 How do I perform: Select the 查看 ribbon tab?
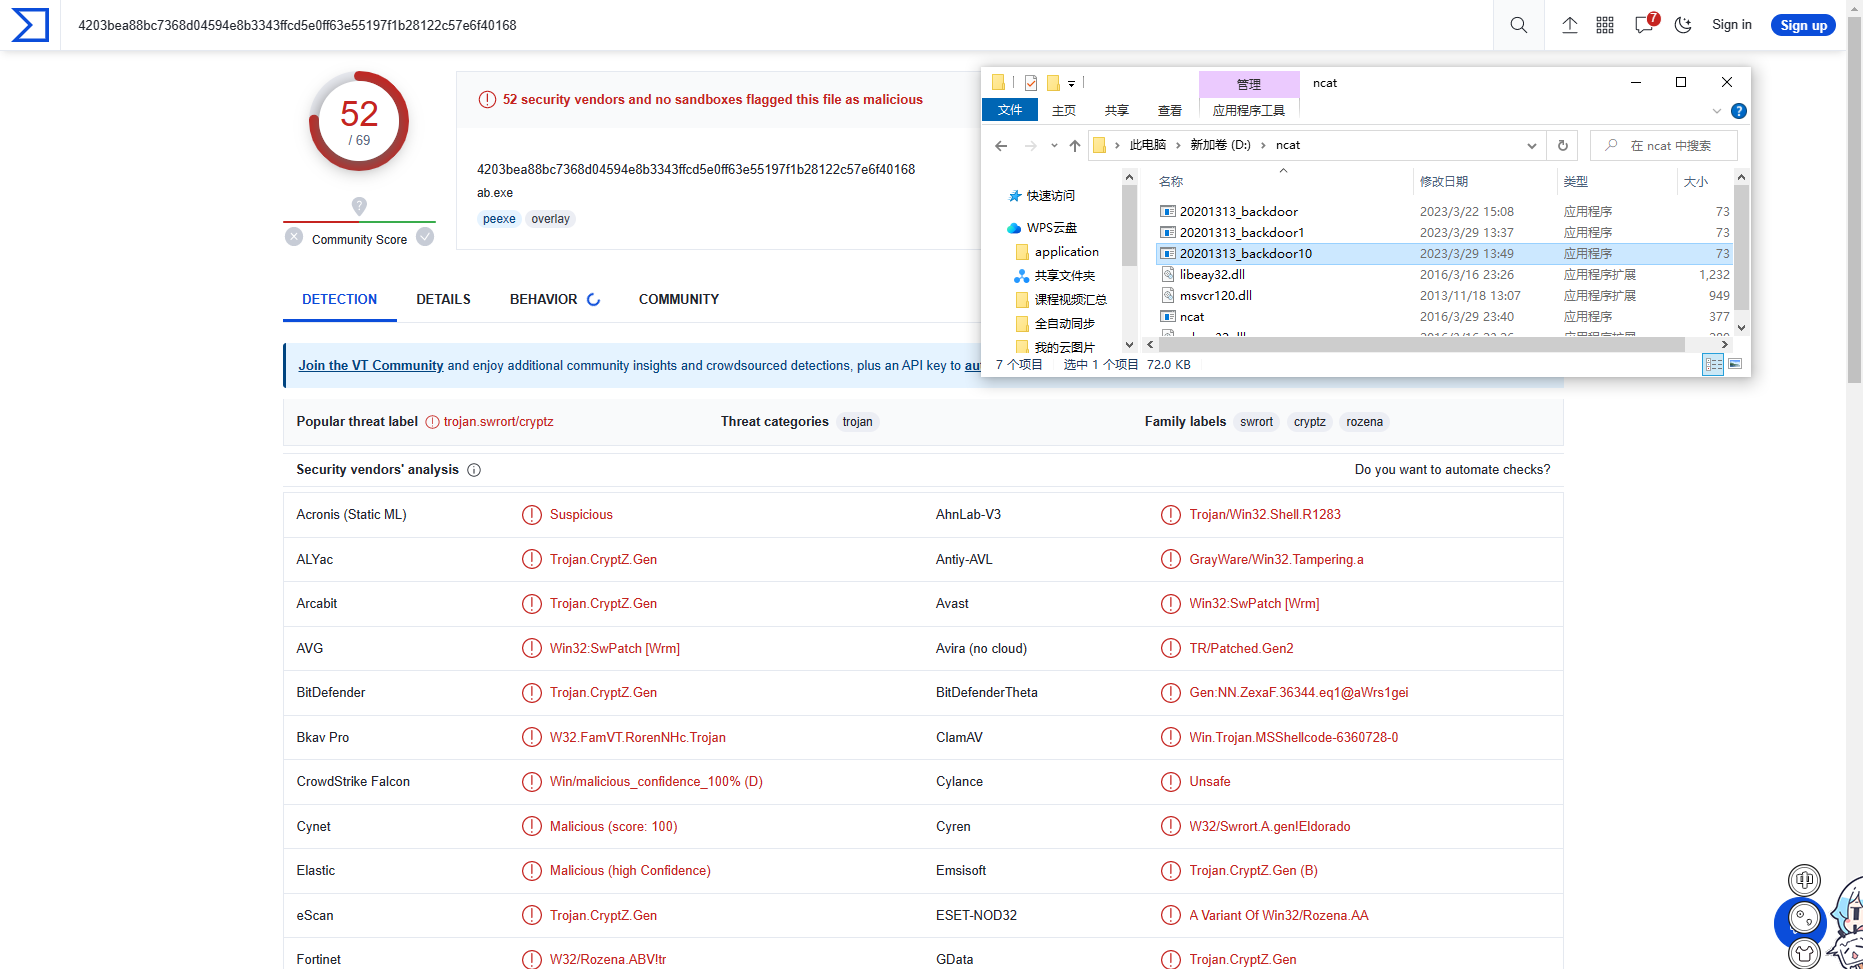coord(1170,111)
